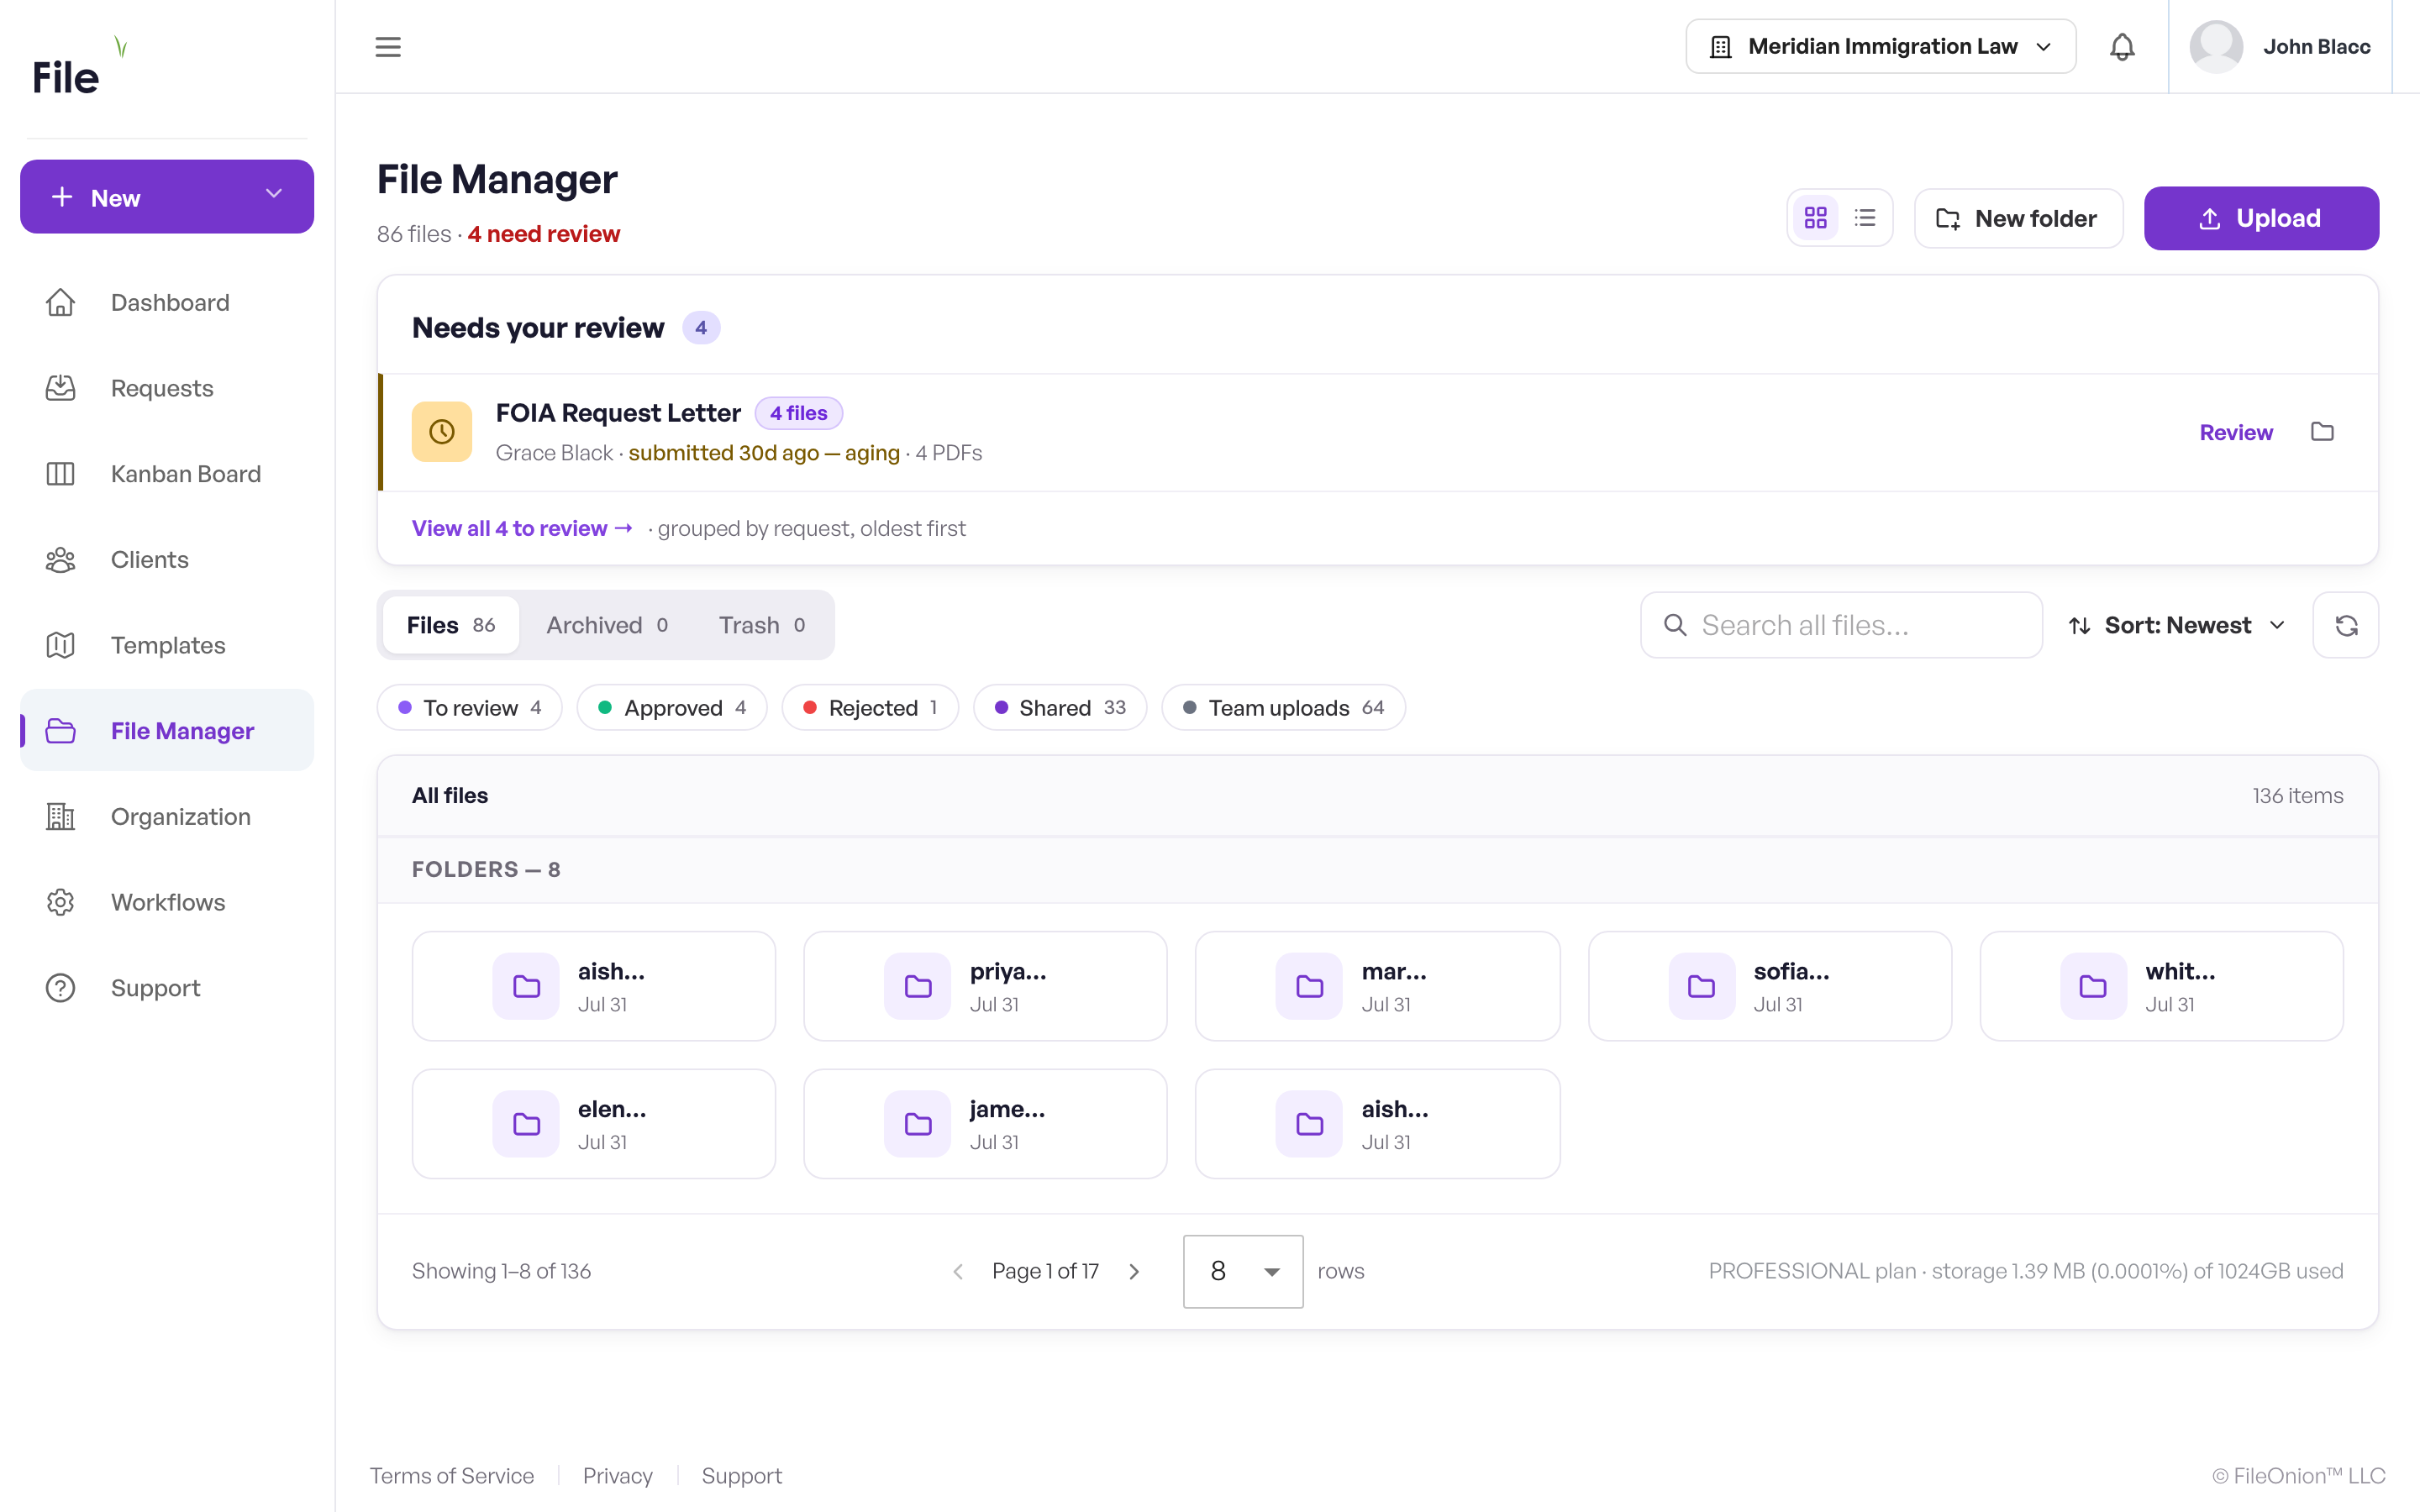The image size is (2420, 1512).
Task: Open the priya... folder
Action: pyautogui.click(x=985, y=986)
